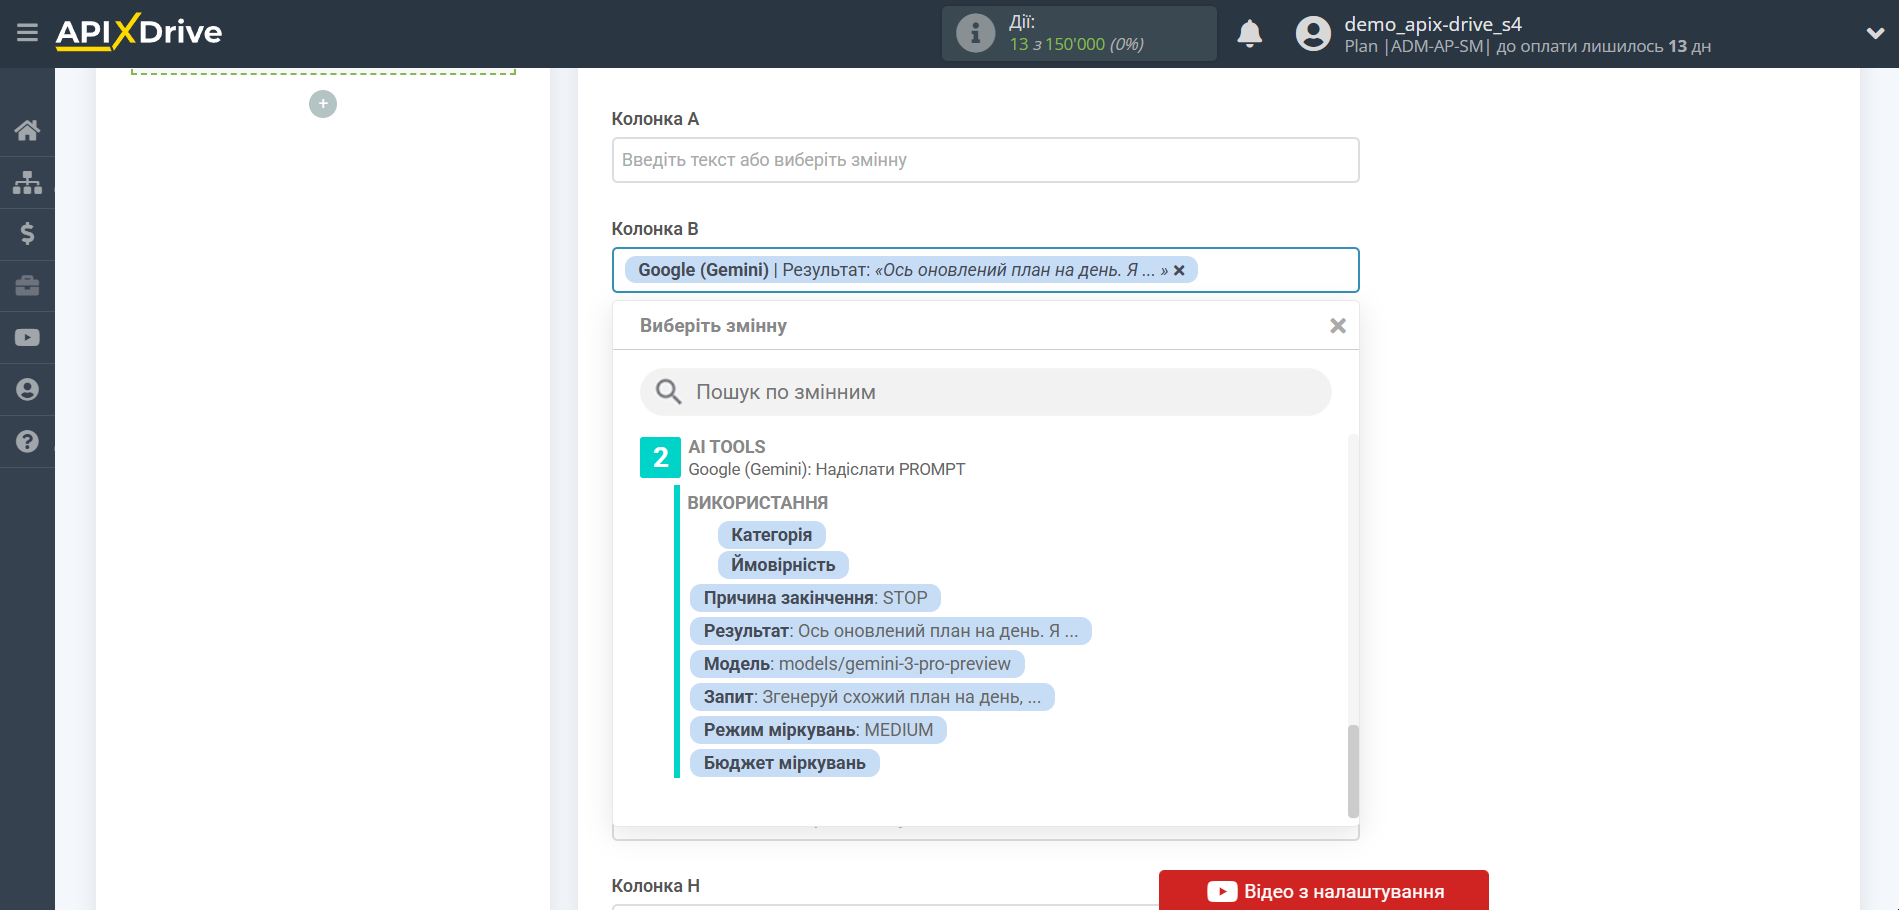Select the Категорія variable
Image resolution: width=1899 pixels, height=910 pixels.
tap(771, 535)
